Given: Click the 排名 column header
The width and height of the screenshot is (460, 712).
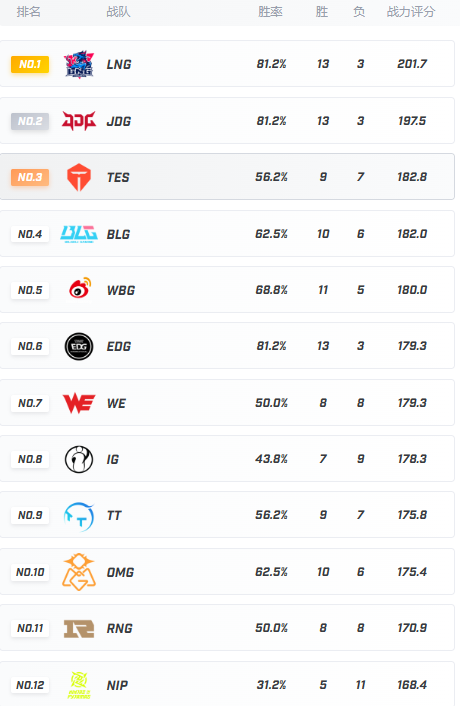Looking at the screenshot, I should coord(29,12).
